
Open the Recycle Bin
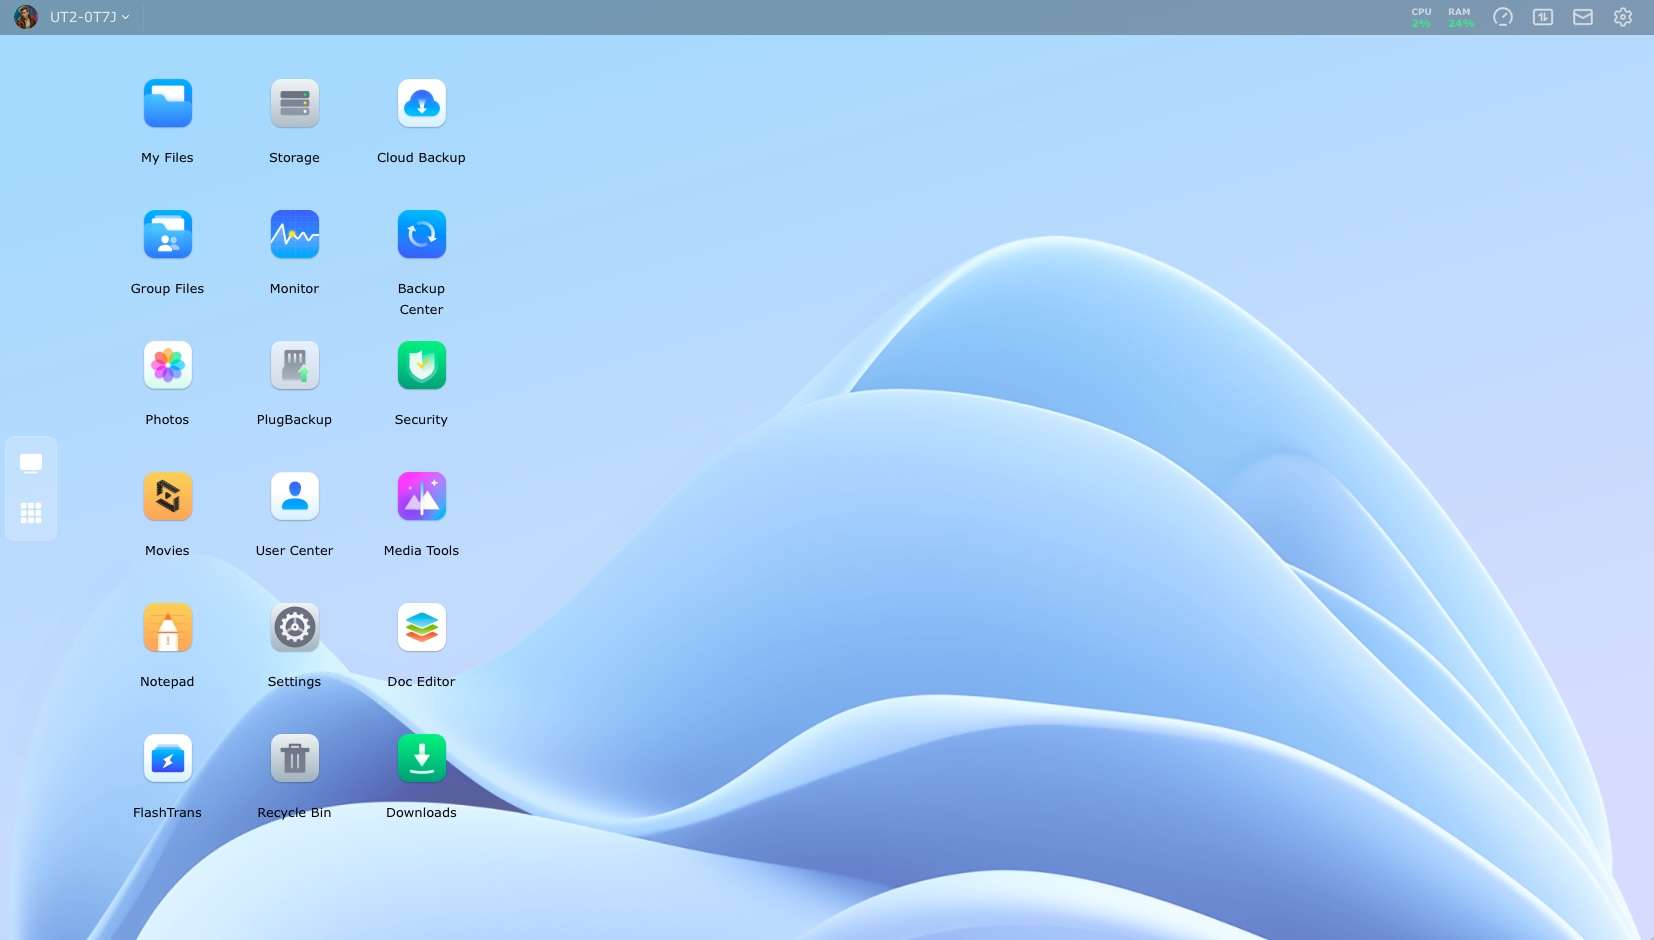tap(294, 759)
